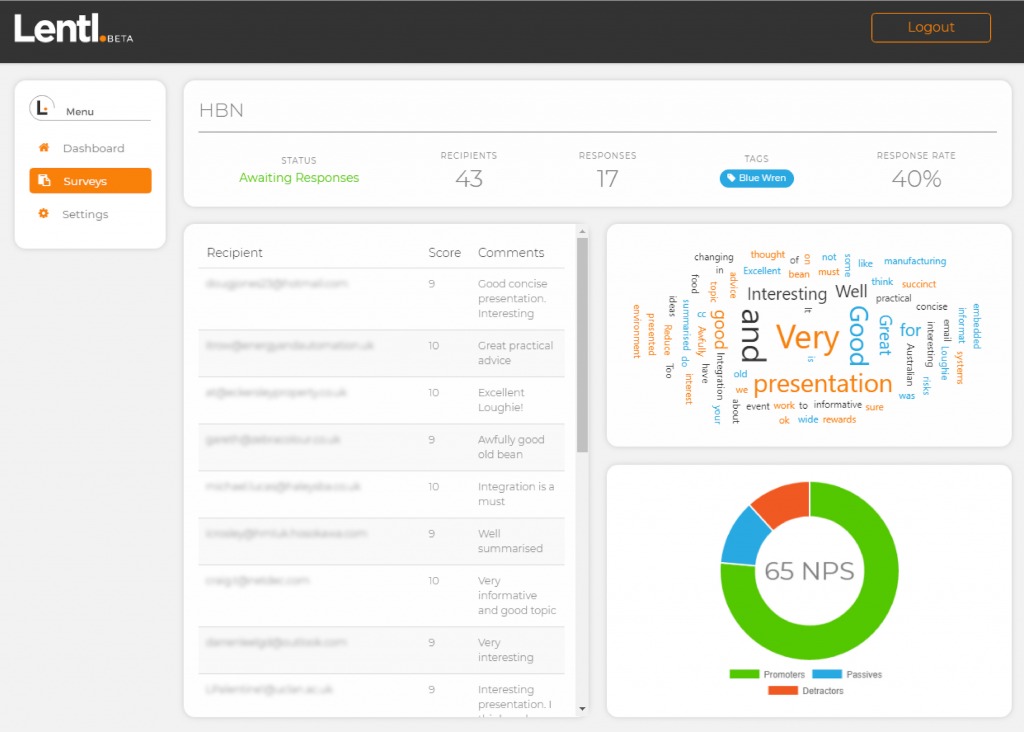Screen dimensions: 1024x732
Task: Click the Dashboard home icon
Action: click(x=43, y=148)
